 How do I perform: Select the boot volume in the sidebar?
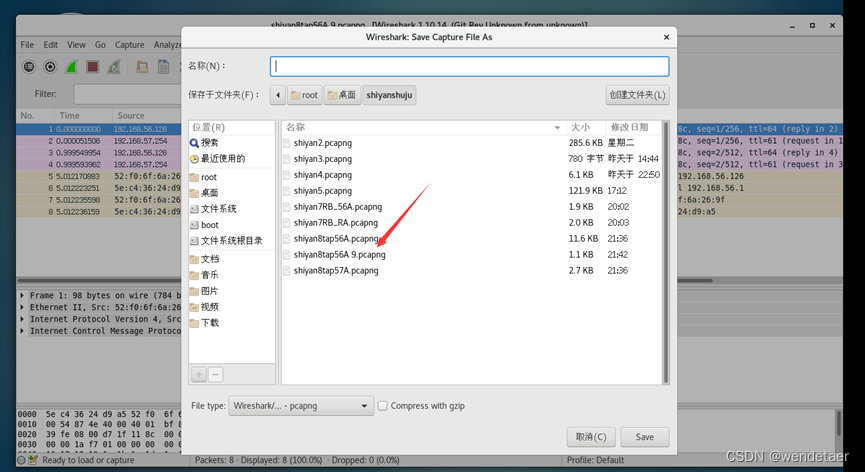204,225
